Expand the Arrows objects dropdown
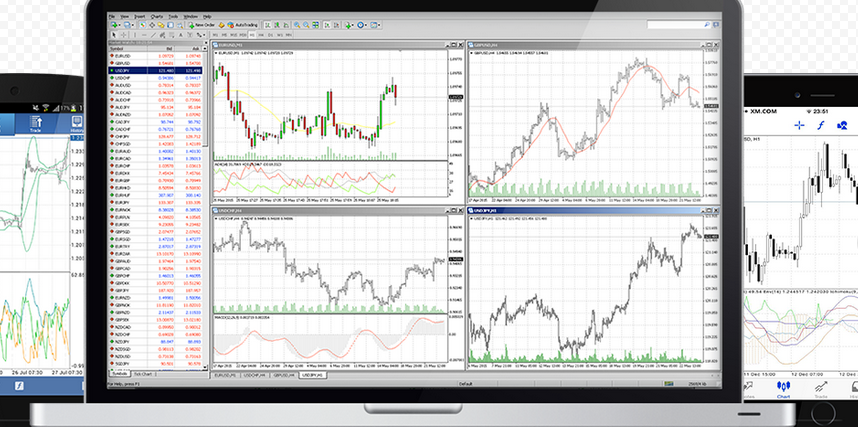Viewport: 858px width, 427px height. pyautogui.click(x=204, y=35)
